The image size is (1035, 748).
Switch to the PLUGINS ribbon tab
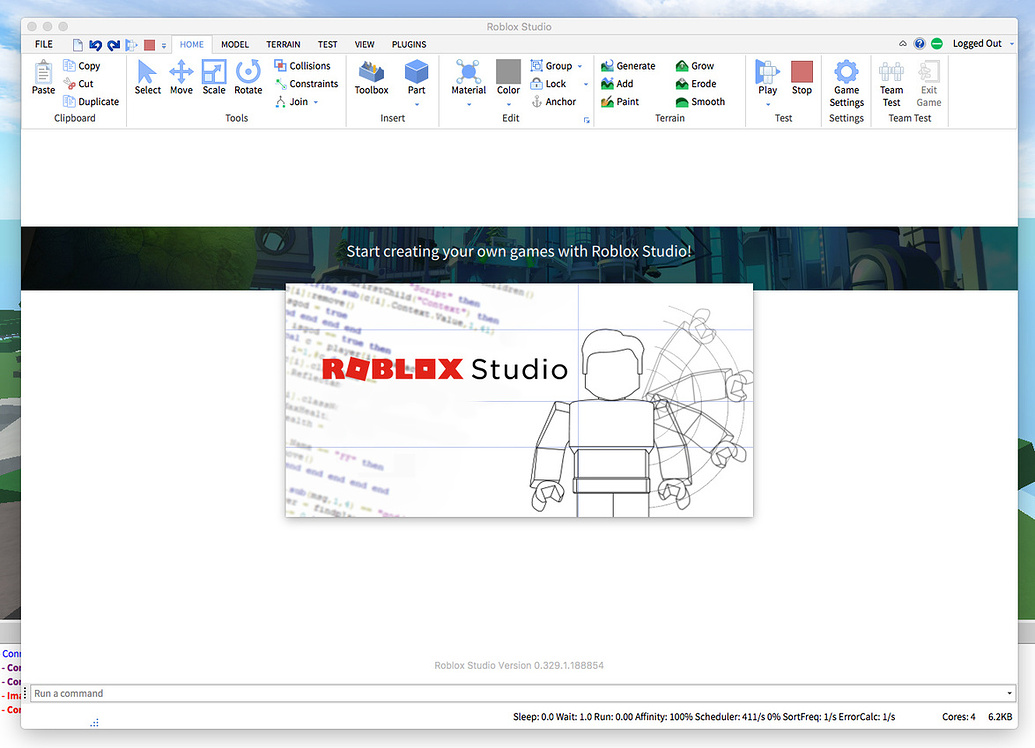pyautogui.click(x=409, y=44)
